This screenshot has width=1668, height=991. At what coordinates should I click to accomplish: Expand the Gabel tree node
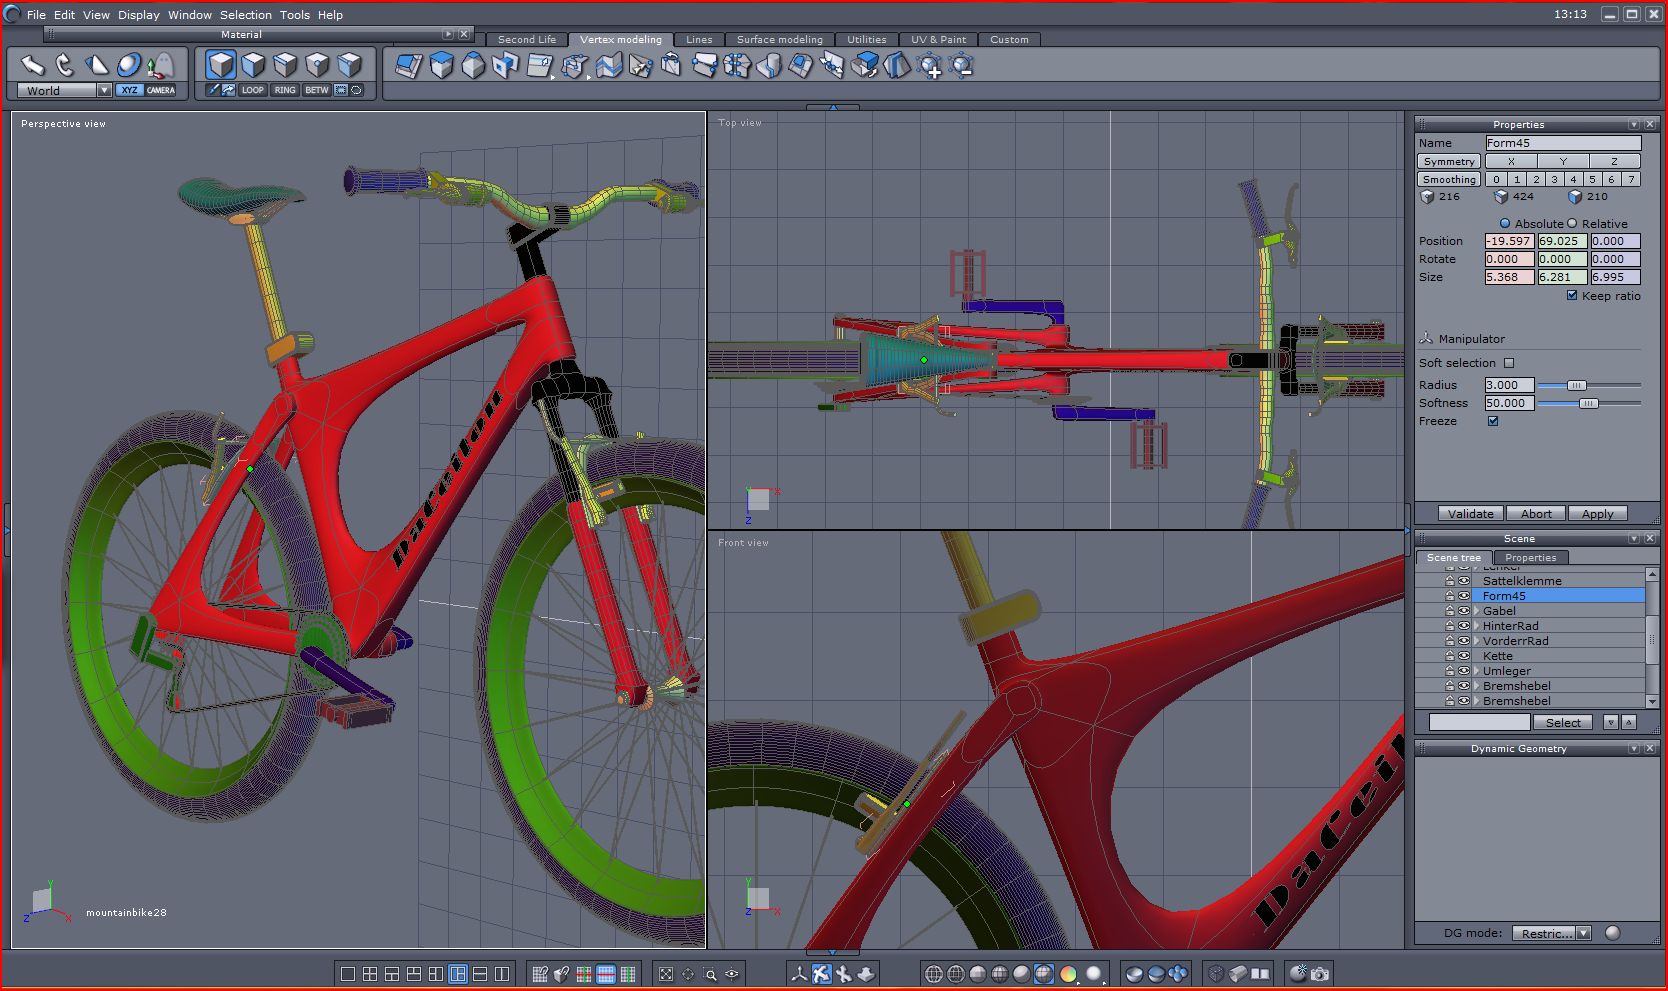click(1476, 611)
